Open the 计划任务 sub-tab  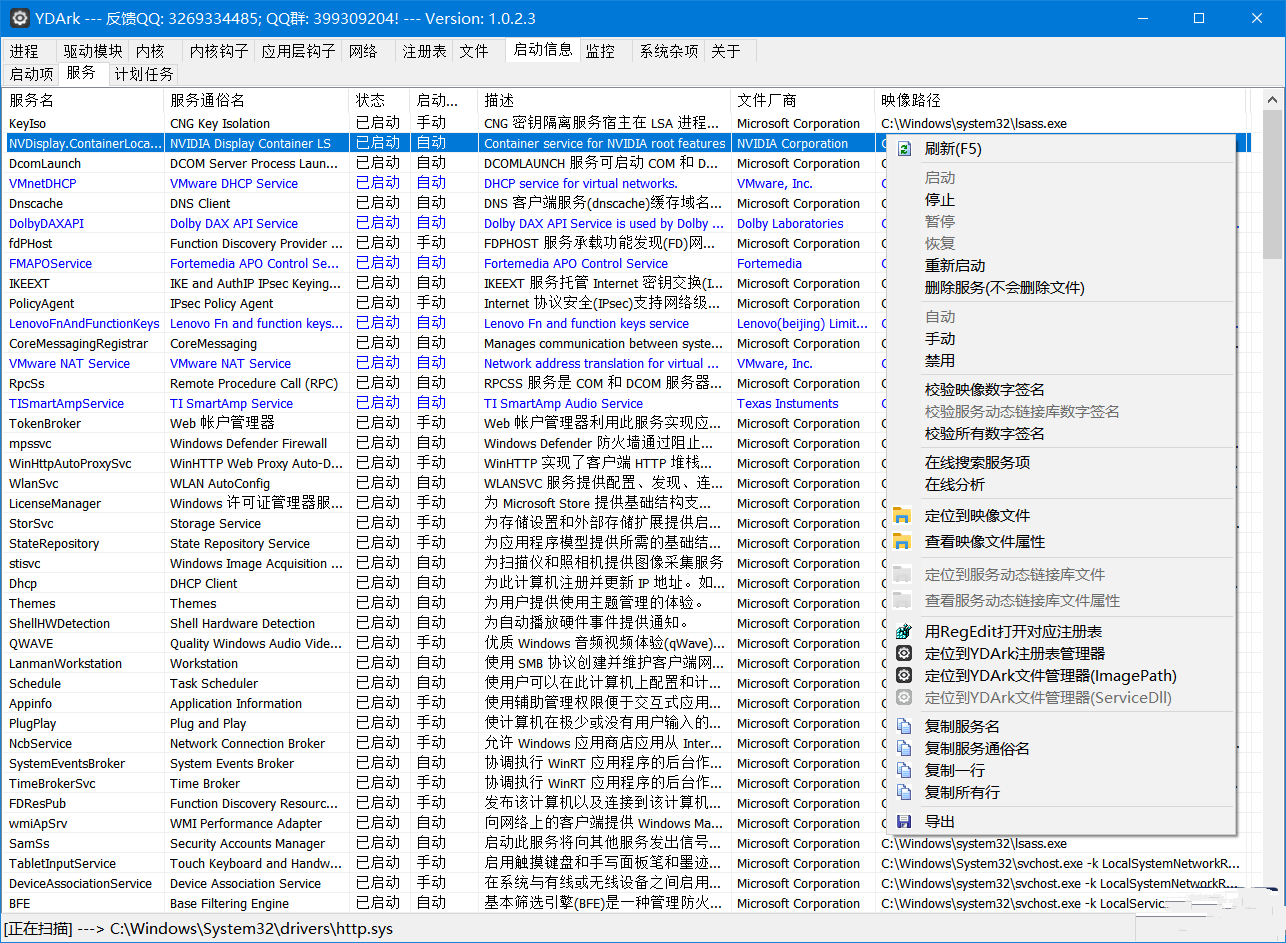pyautogui.click(x=143, y=74)
